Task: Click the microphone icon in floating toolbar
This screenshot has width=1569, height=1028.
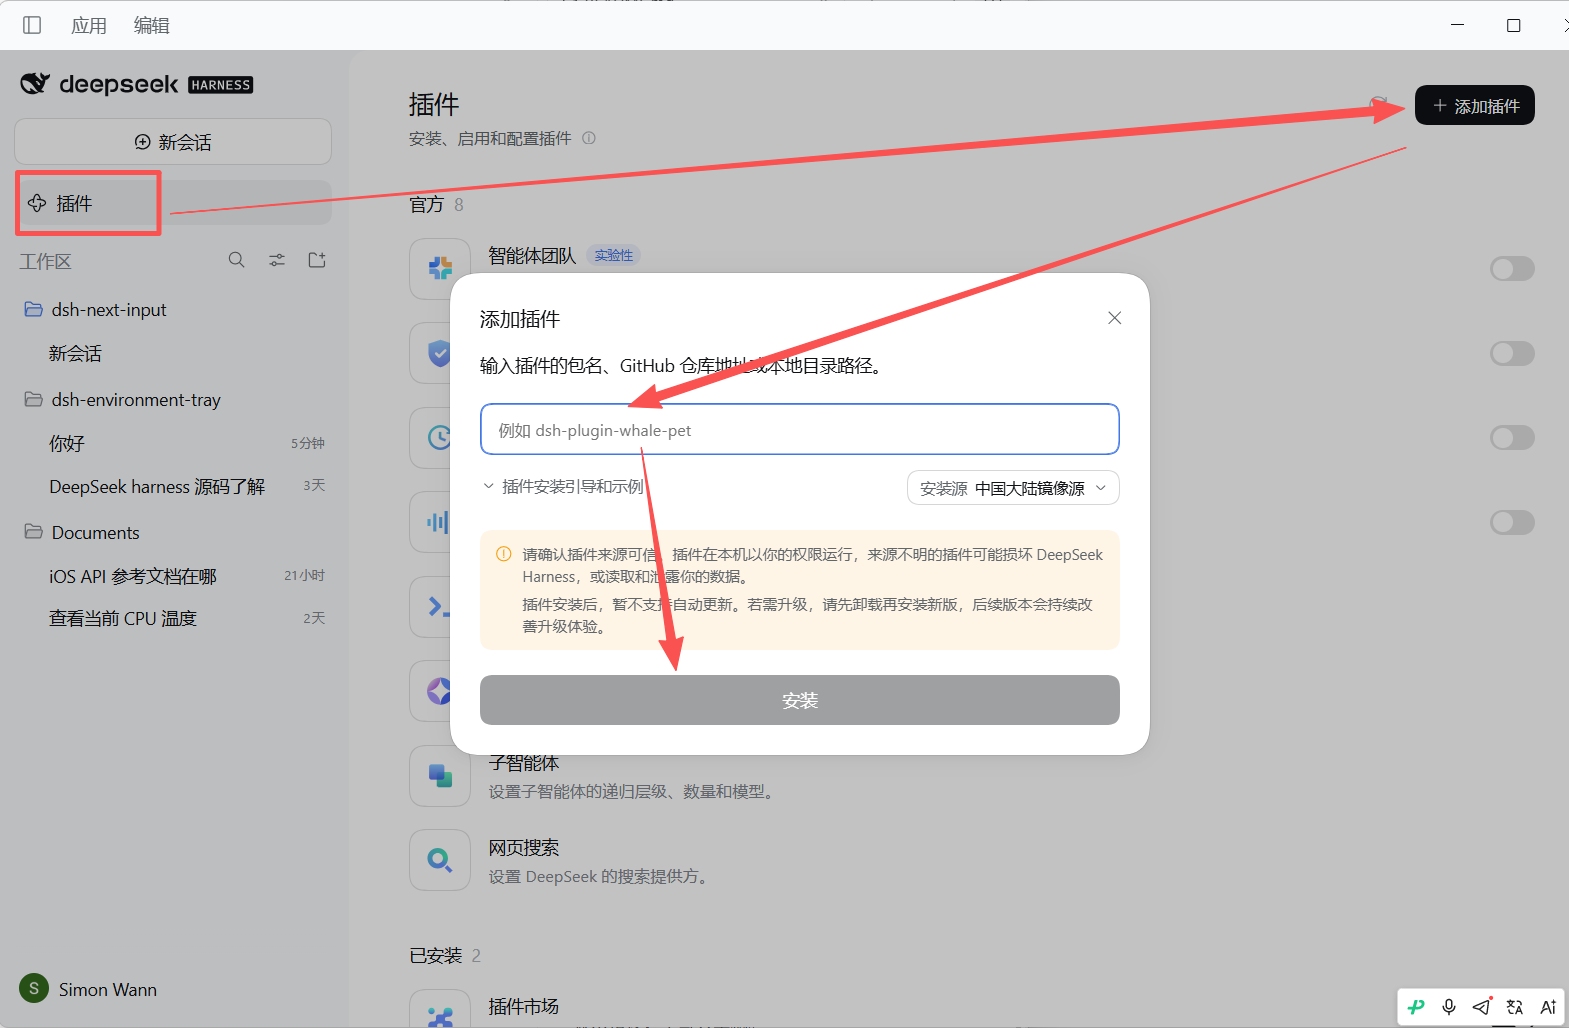Action: click(x=1449, y=1007)
